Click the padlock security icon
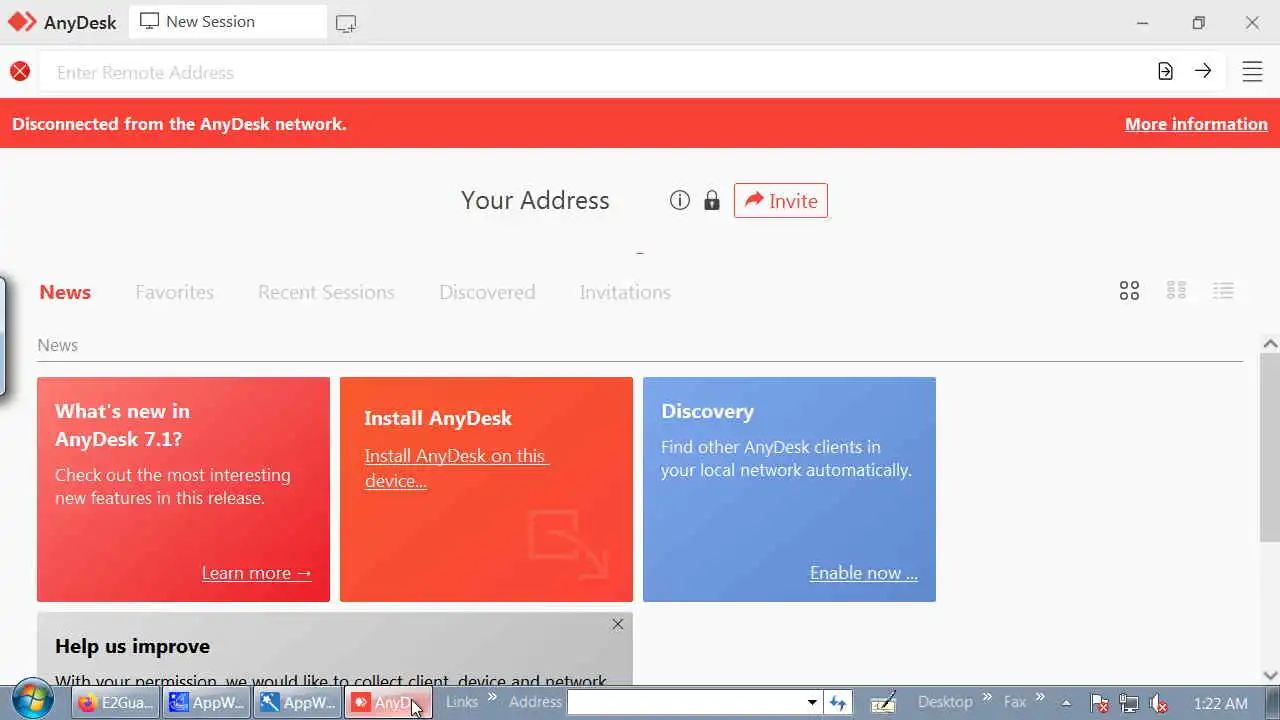The image size is (1280, 720). (x=712, y=201)
